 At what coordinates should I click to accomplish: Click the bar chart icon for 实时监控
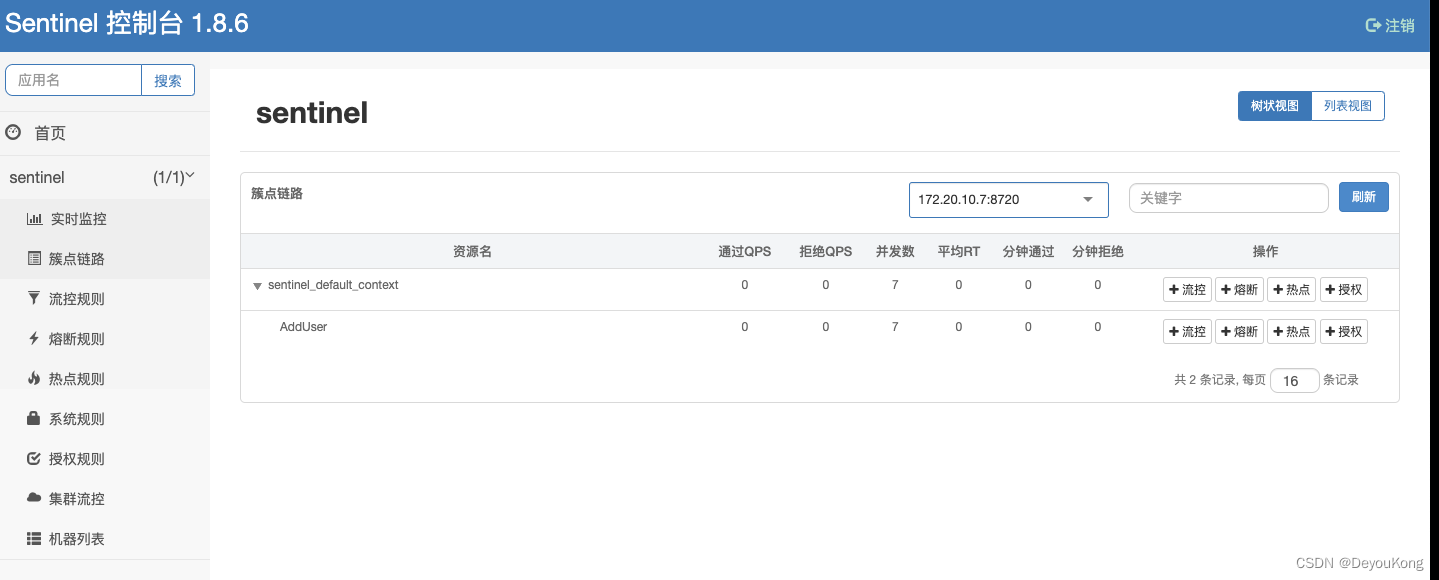coord(34,218)
